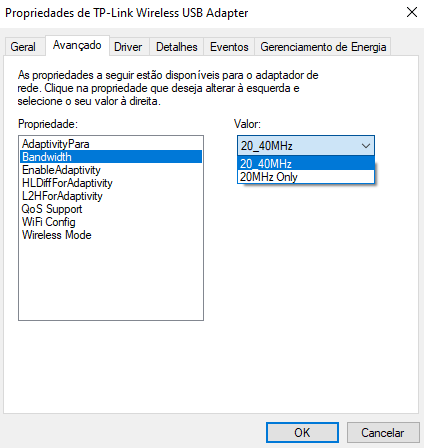Screen dimensions: 424x448
Task: Choose 20MHz Only dropdown option
Action: (x=306, y=177)
